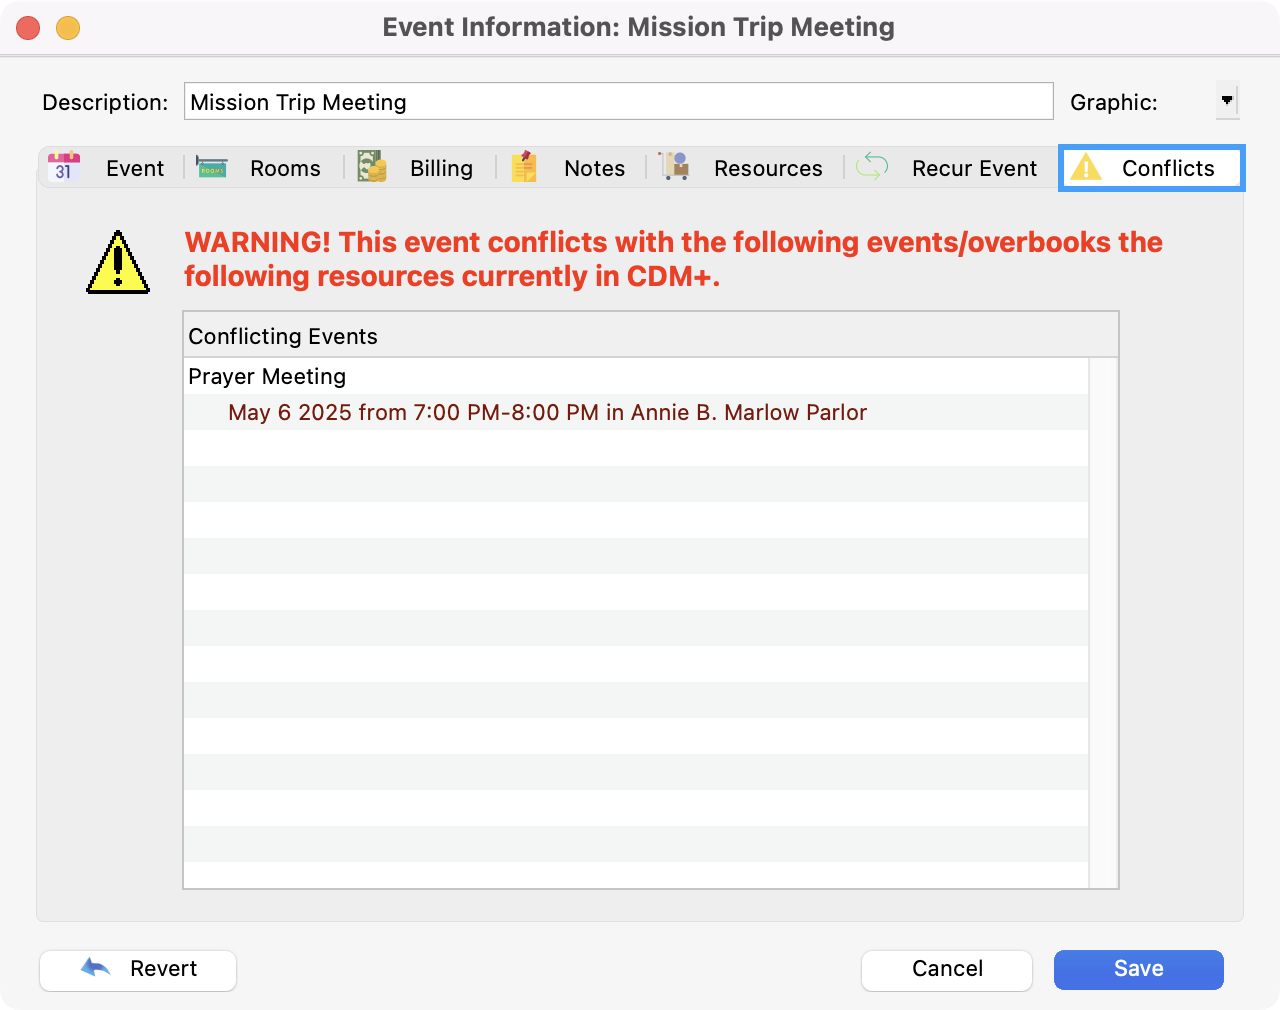Select the Prayer Meeting conflicting event

(267, 377)
